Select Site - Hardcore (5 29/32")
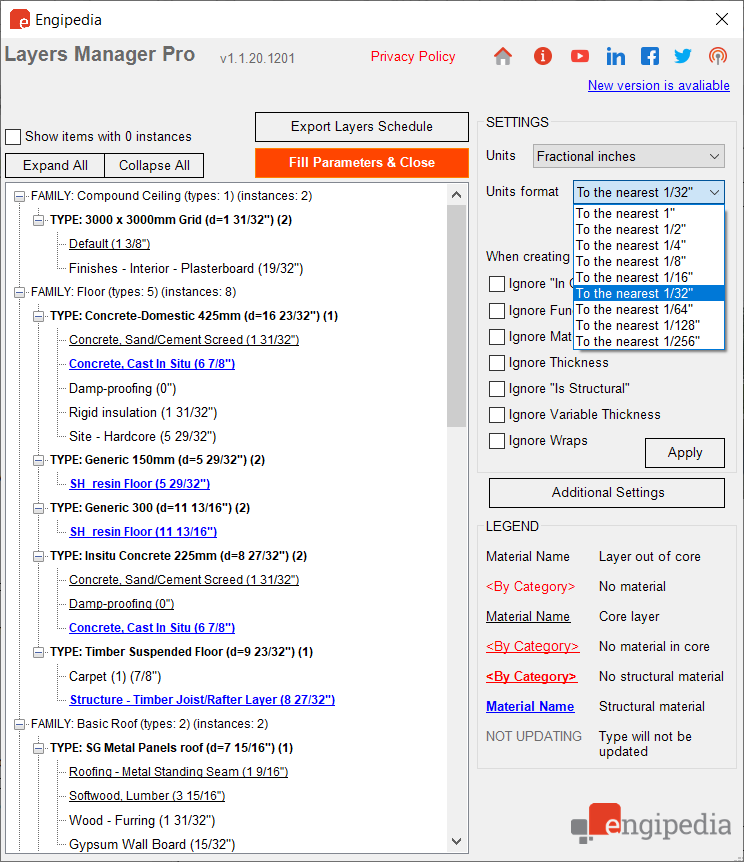 coord(142,436)
